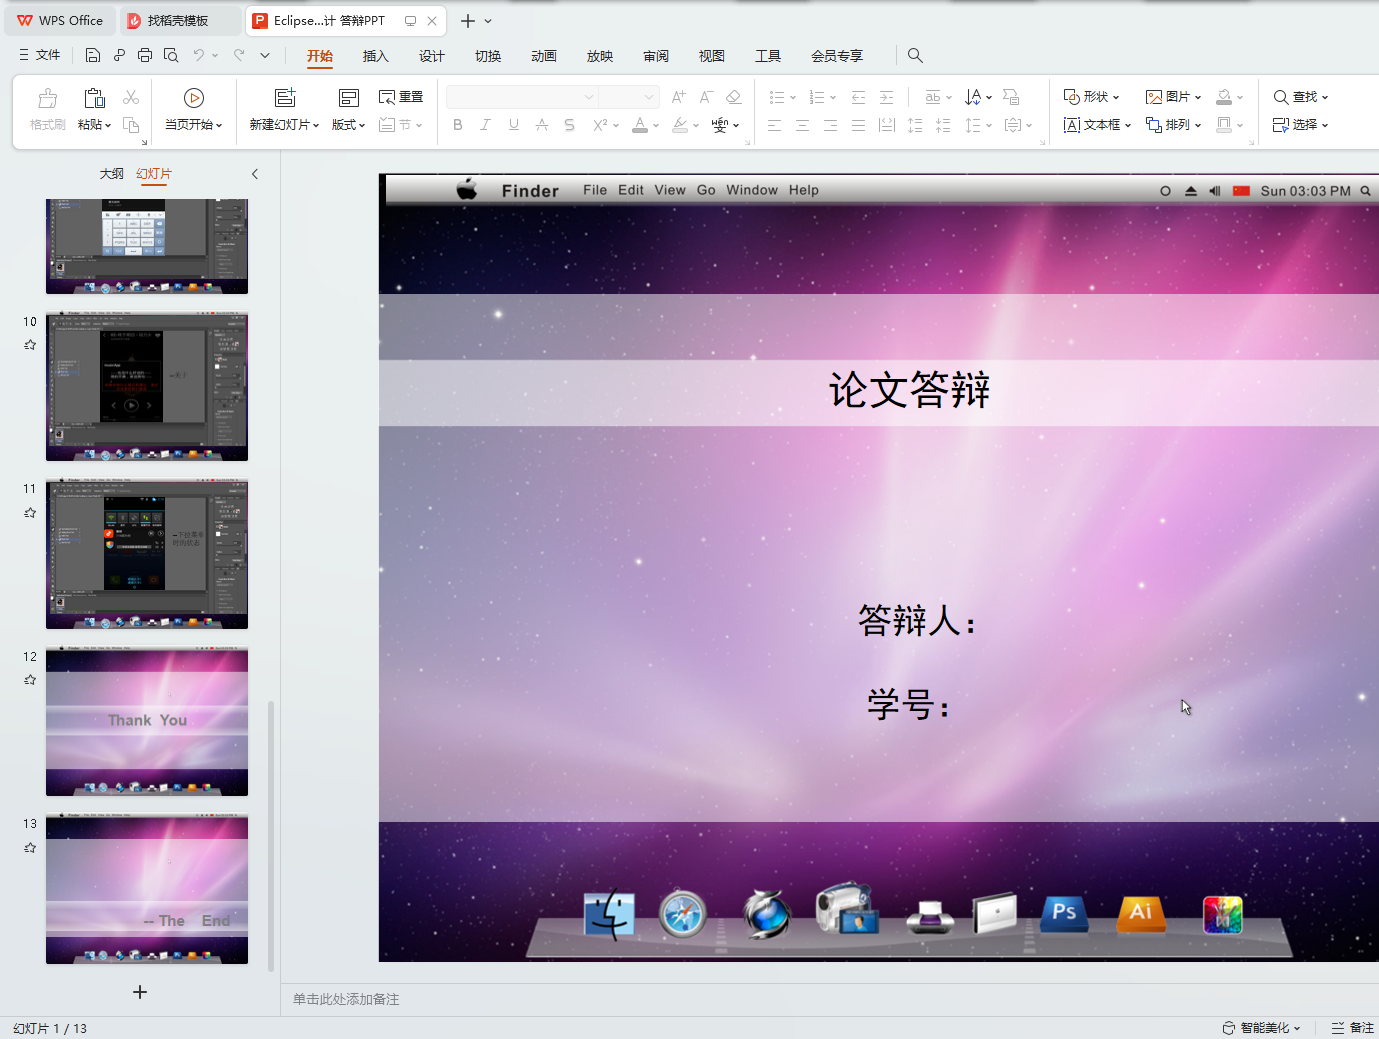Open the Slide Show (放映) ribbon tab

600,56
